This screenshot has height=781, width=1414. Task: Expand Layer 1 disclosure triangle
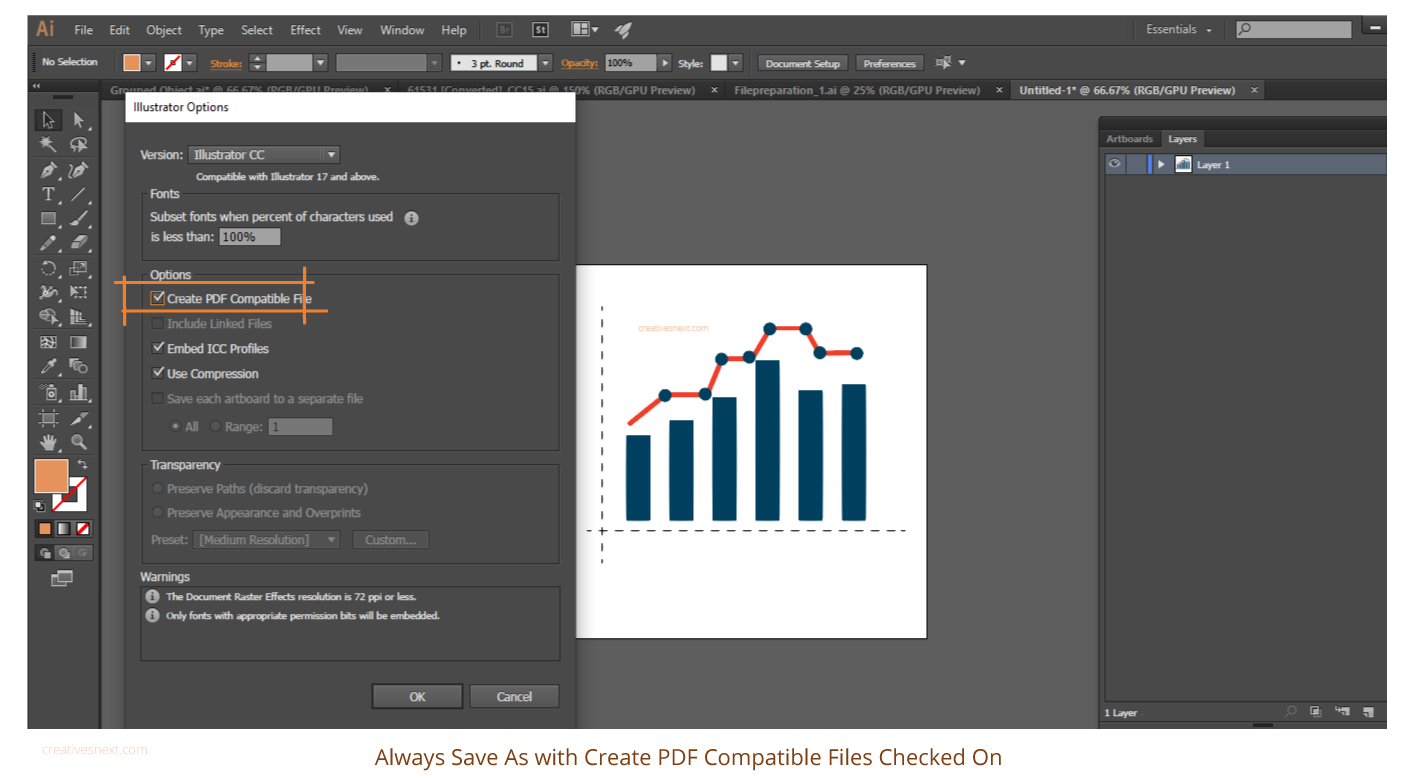[x=1161, y=164]
